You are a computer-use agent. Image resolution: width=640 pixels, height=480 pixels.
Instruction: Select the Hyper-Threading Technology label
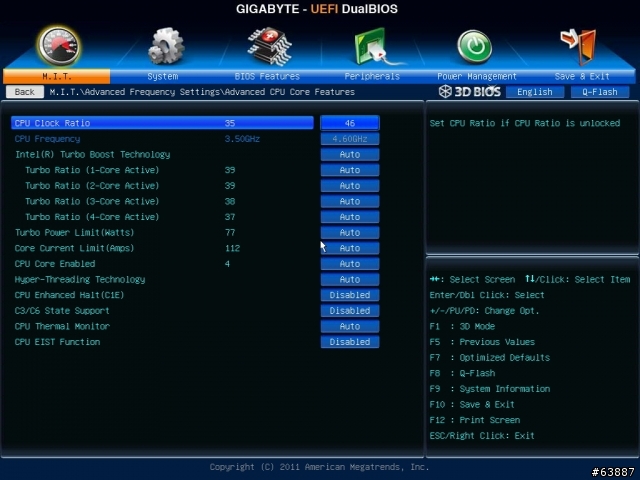click(x=80, y=280)
